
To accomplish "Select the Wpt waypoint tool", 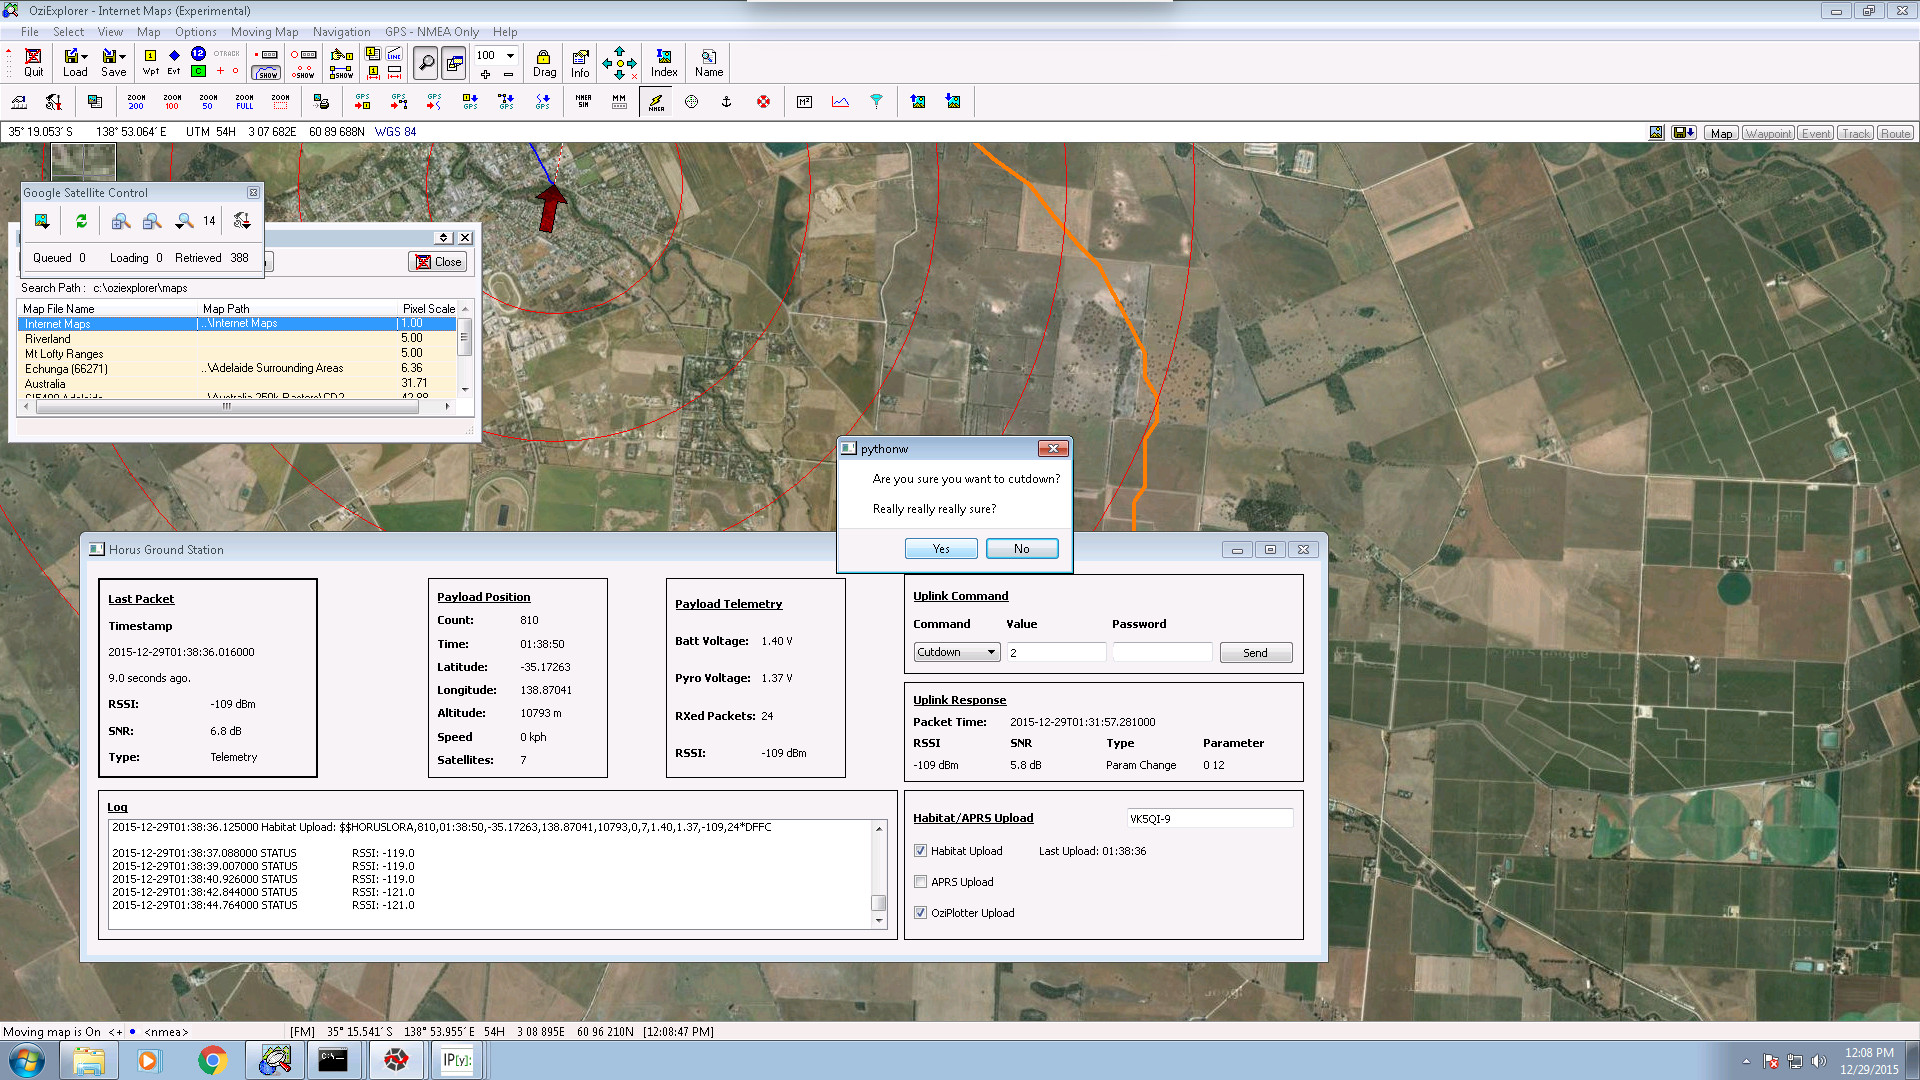I will click(x=150, y=62).
